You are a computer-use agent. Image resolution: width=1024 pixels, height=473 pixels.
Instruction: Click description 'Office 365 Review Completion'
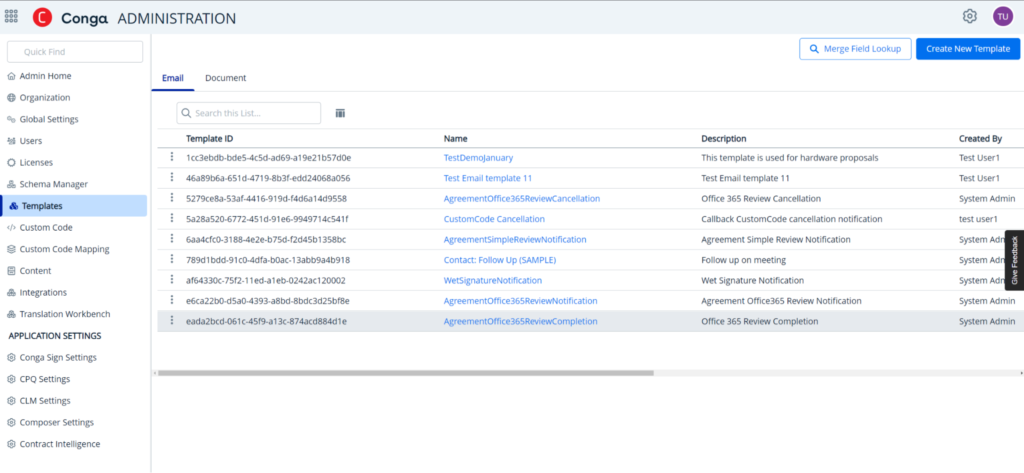[x=760, y=321]
